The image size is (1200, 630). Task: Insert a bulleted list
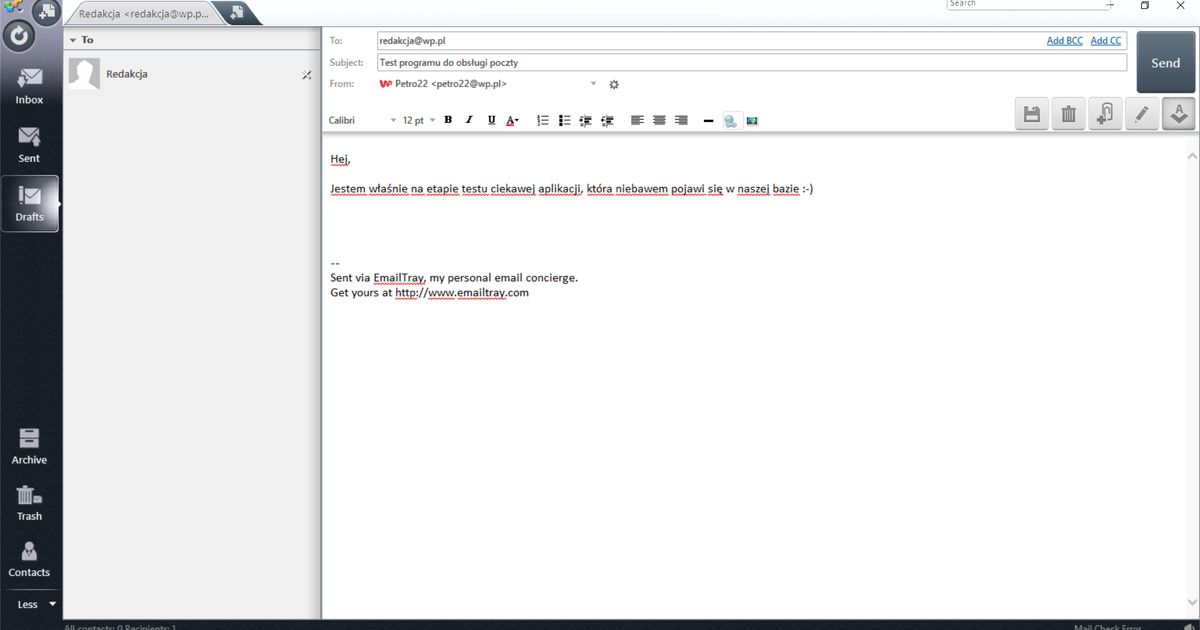(564, 120)
